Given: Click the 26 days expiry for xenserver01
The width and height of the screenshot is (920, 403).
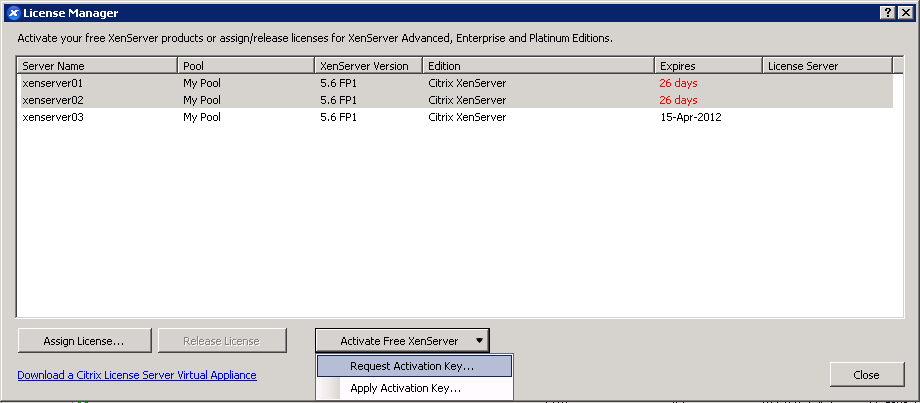Looking at the screenshot, I should pyautogui.click(x=678, y=83).
